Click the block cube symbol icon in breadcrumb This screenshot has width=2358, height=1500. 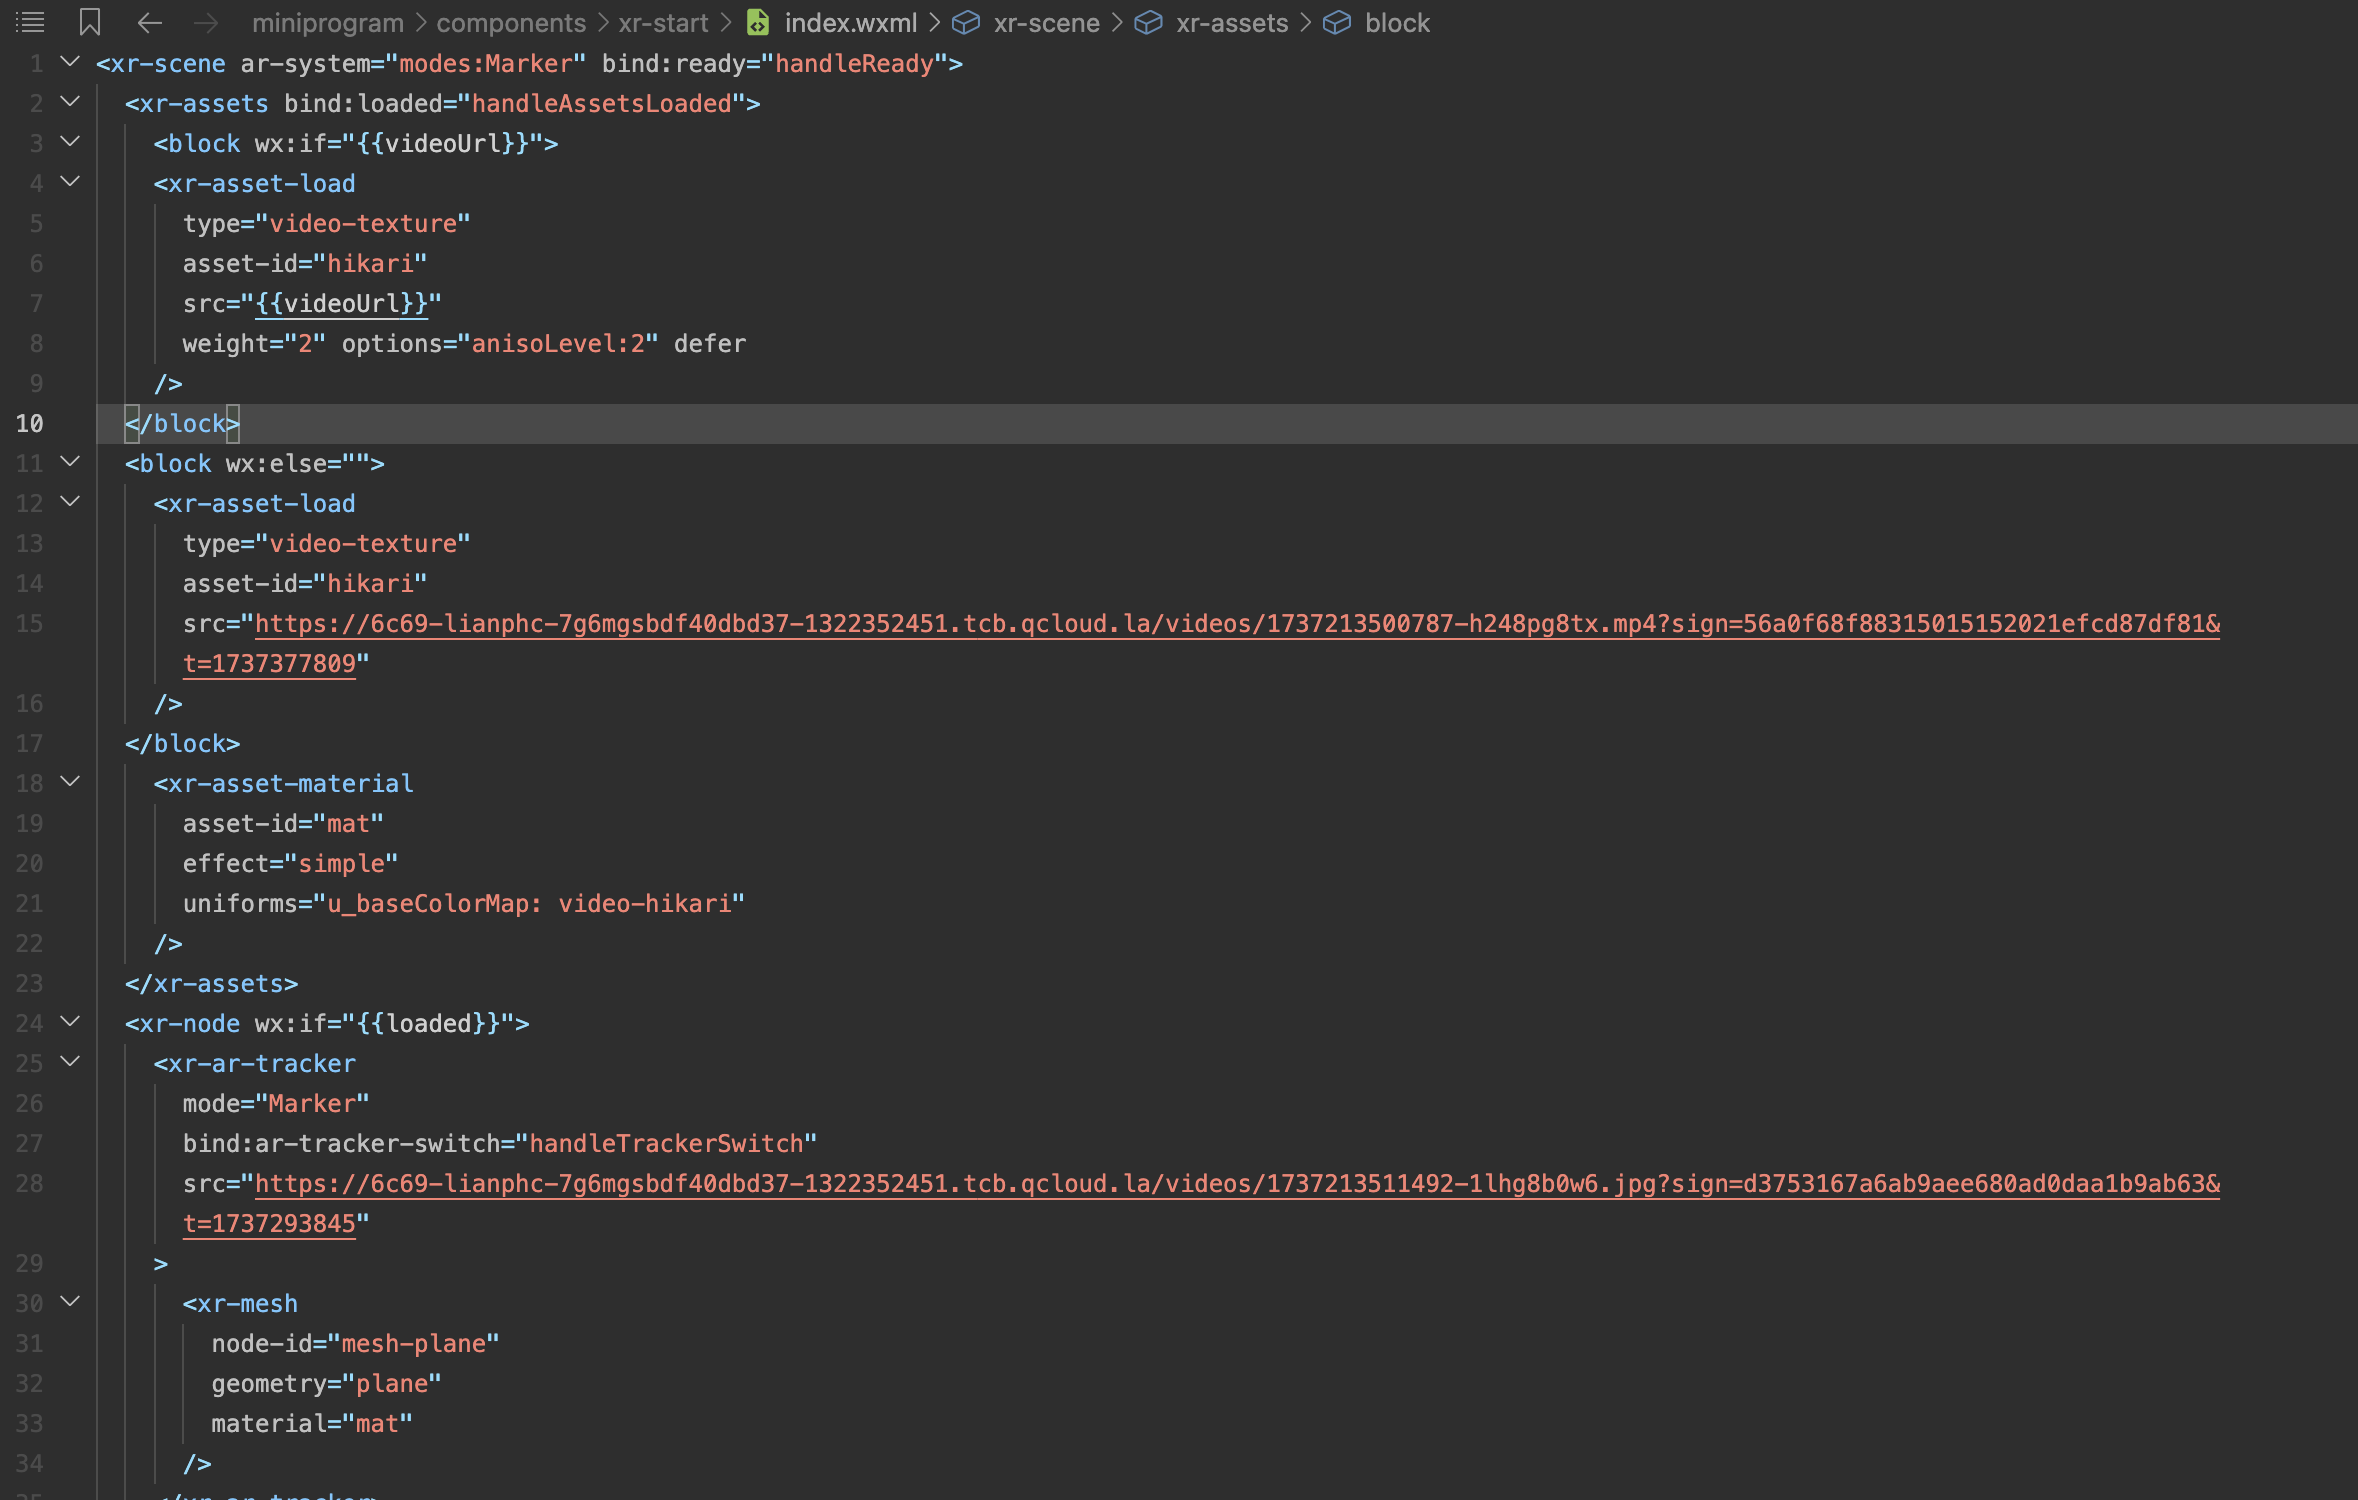click(1337, 22)
